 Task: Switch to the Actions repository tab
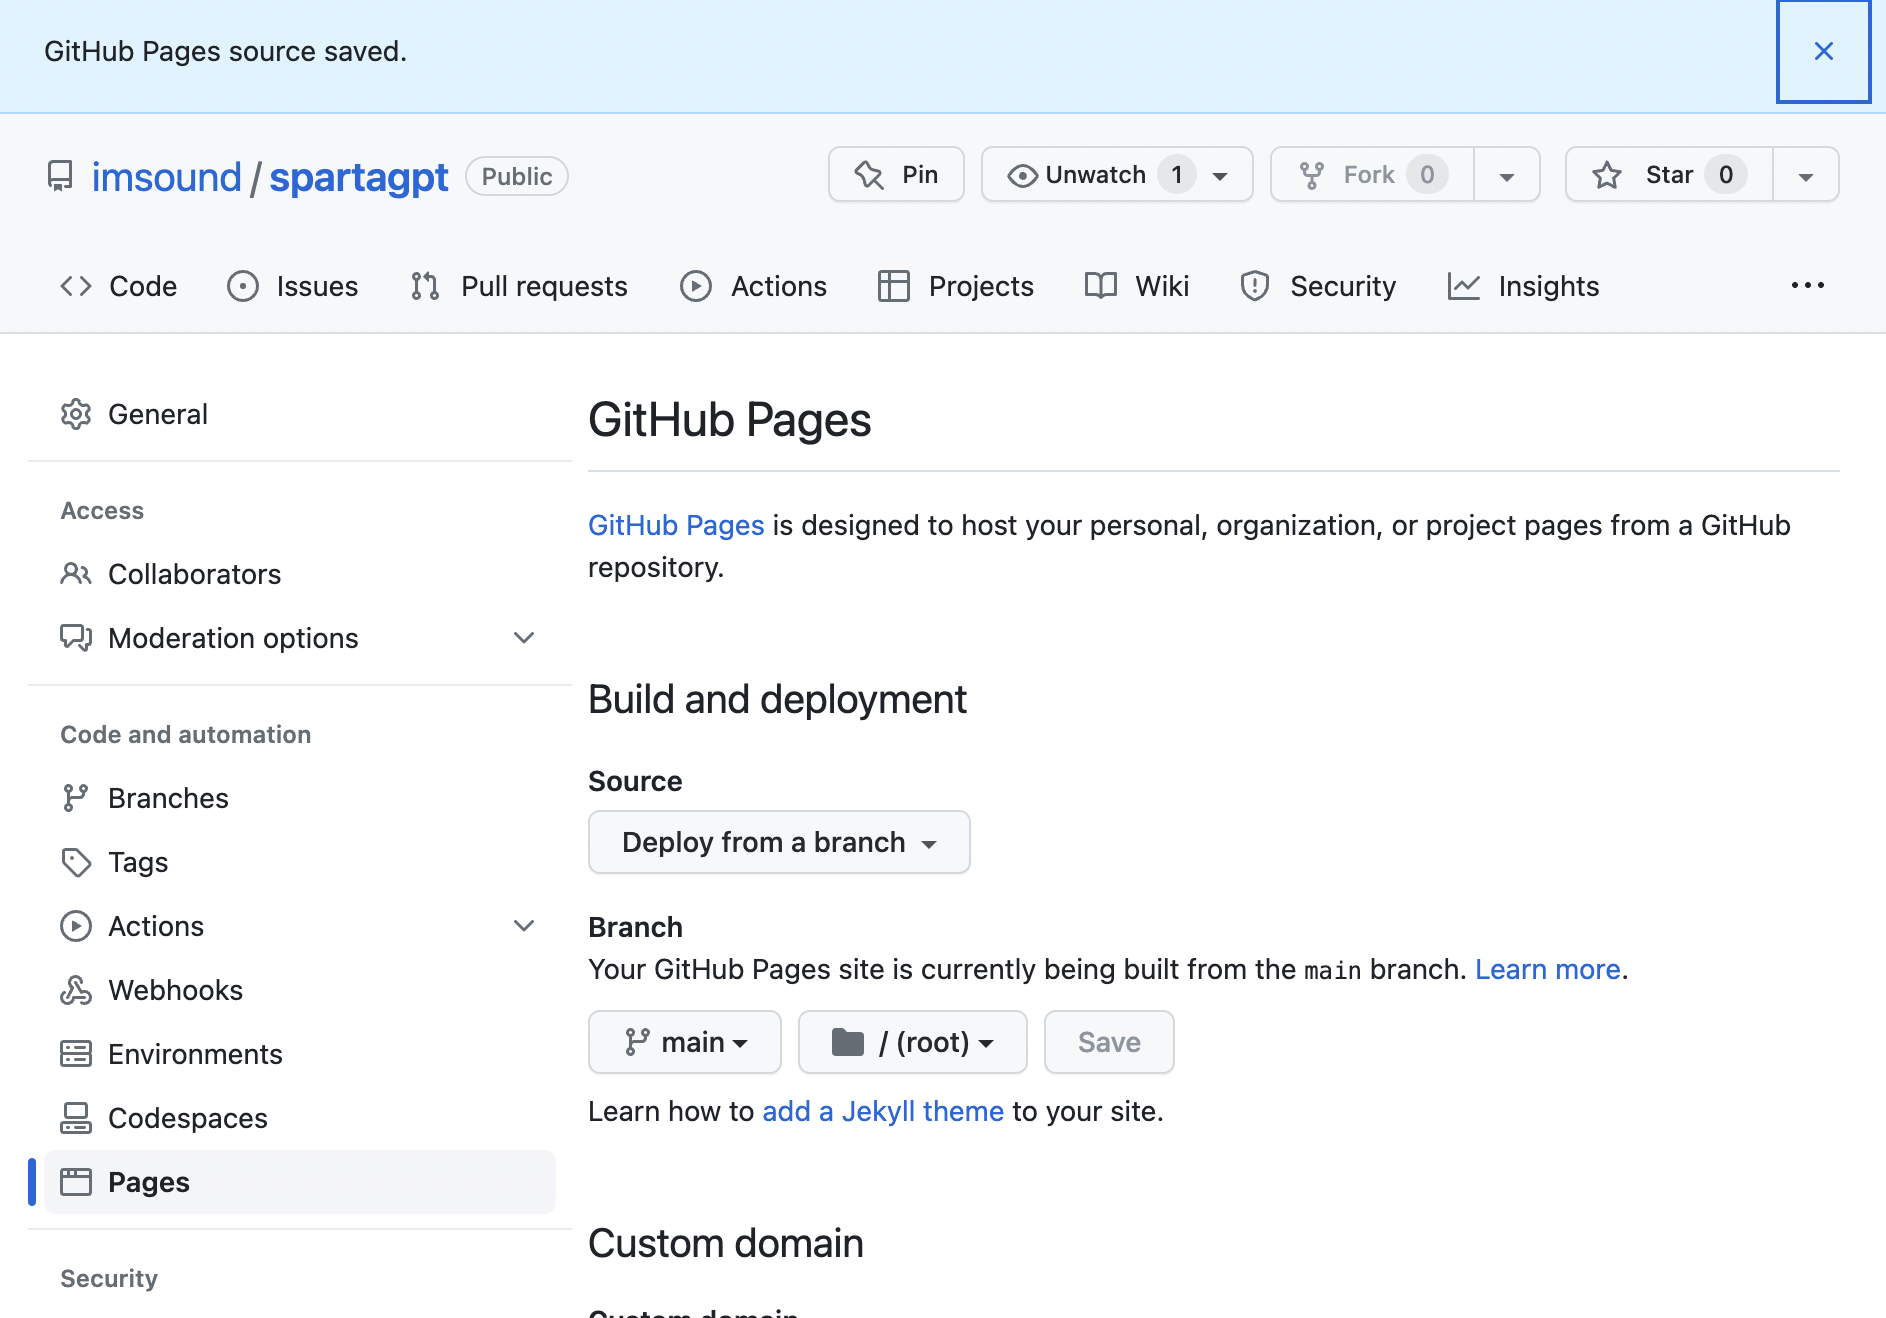(753, 286)
